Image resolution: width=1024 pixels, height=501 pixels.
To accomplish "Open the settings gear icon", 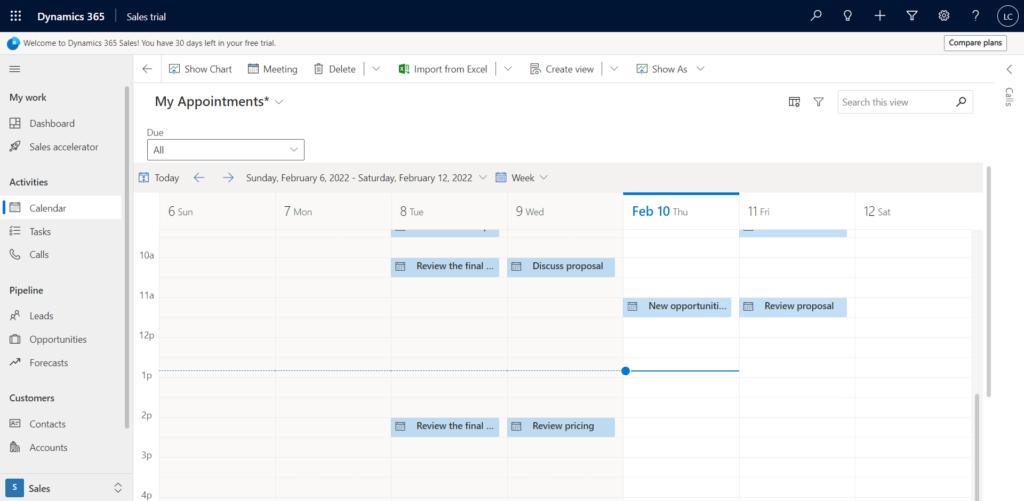I will coord(944,16).
